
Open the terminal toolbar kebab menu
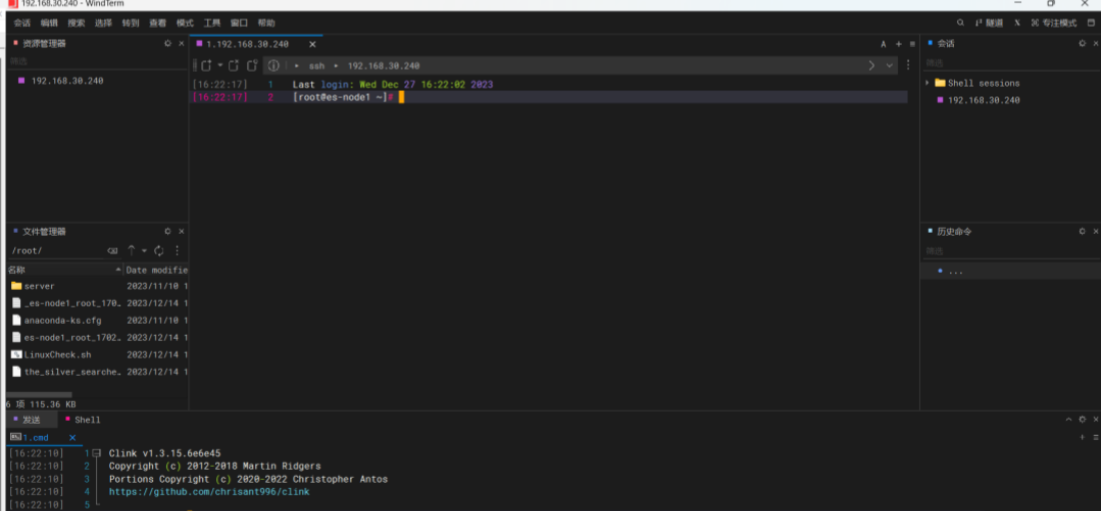[908, 65]
